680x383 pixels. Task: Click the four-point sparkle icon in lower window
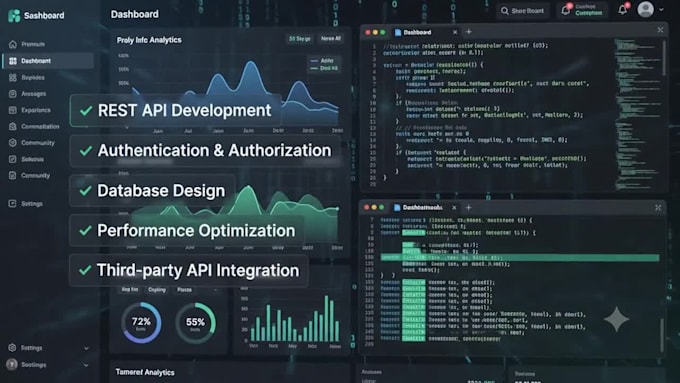pos(616,319)
